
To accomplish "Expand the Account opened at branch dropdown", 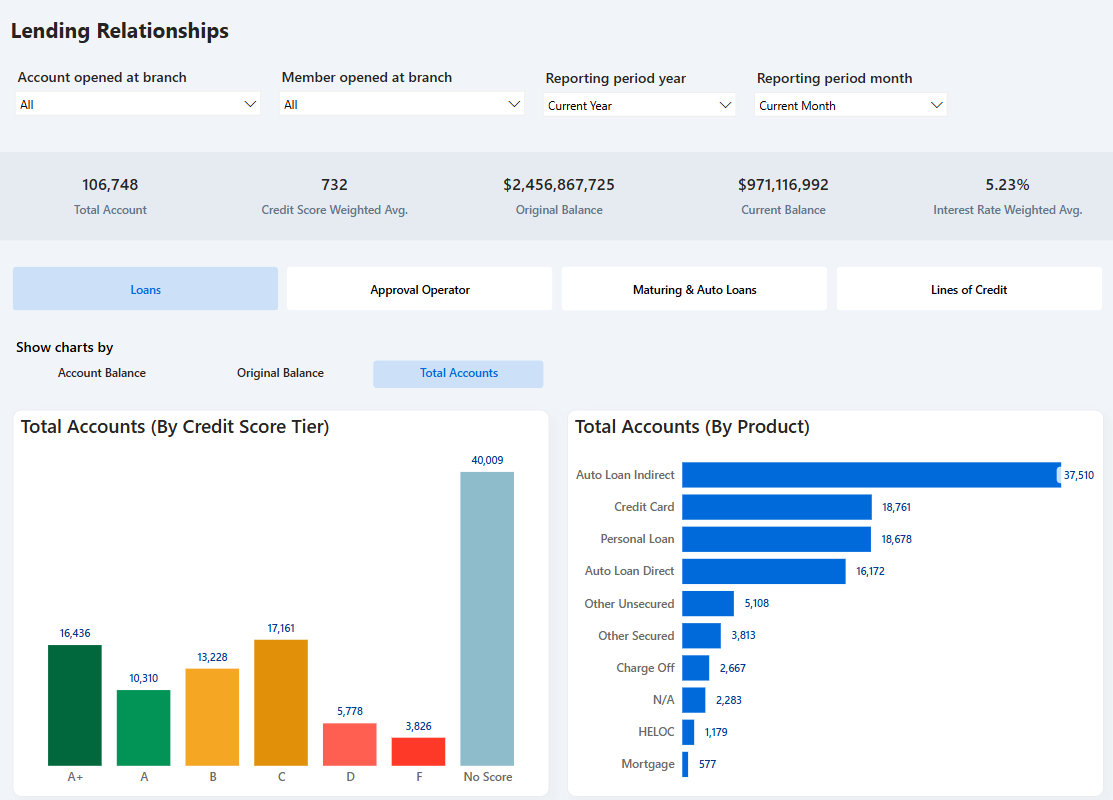I will pos(138,104).
